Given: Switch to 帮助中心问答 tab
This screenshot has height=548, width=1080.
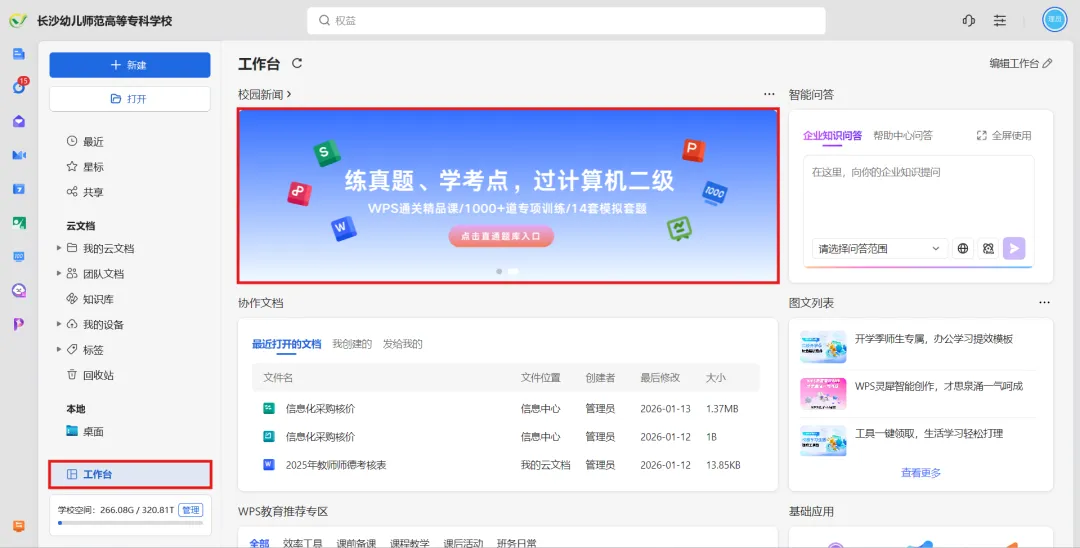Looking at the screenshot, I should pos(902,136).
